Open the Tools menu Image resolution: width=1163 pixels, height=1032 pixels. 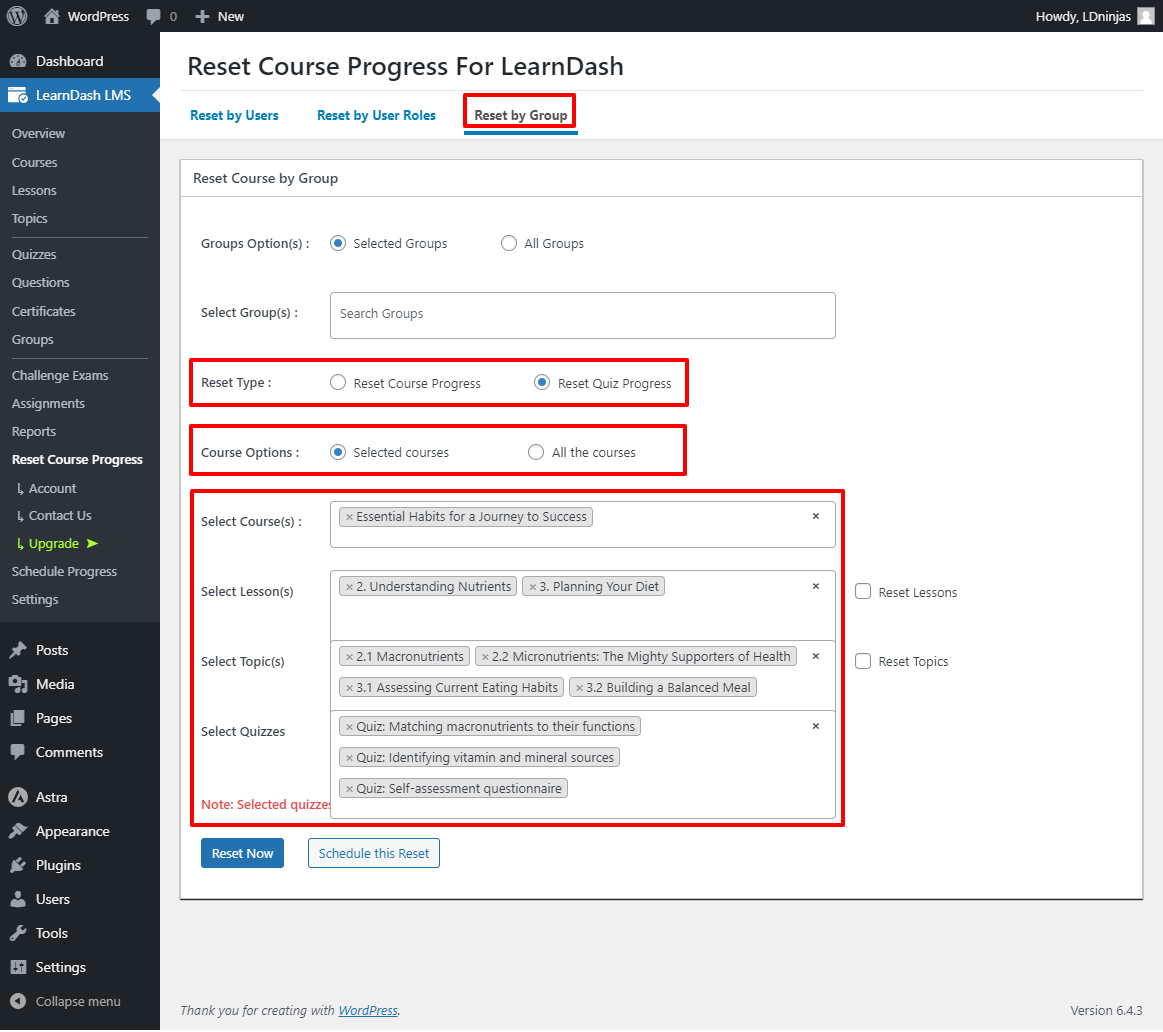coord(79,934)
